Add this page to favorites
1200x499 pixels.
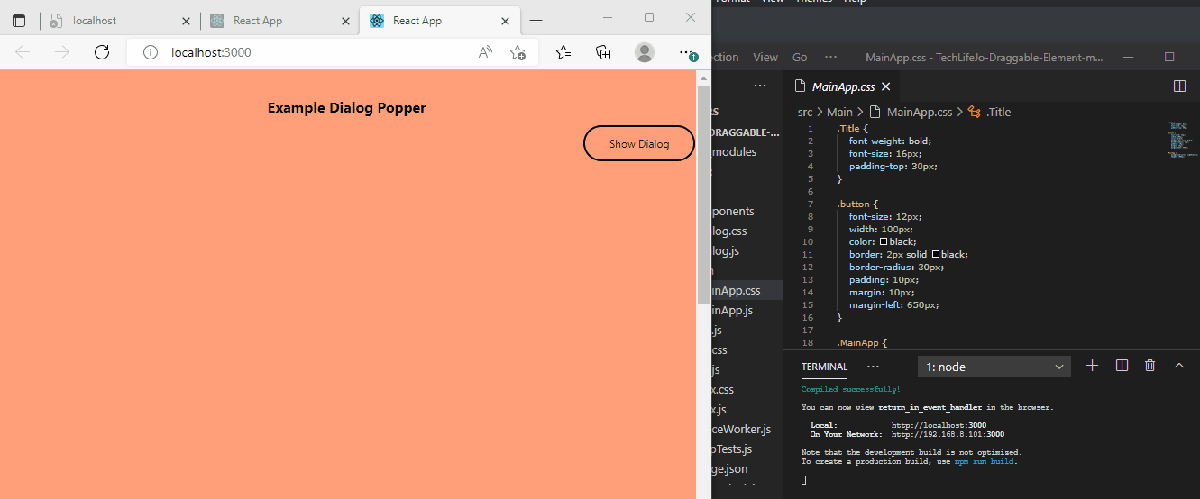[x=518, y=52]
